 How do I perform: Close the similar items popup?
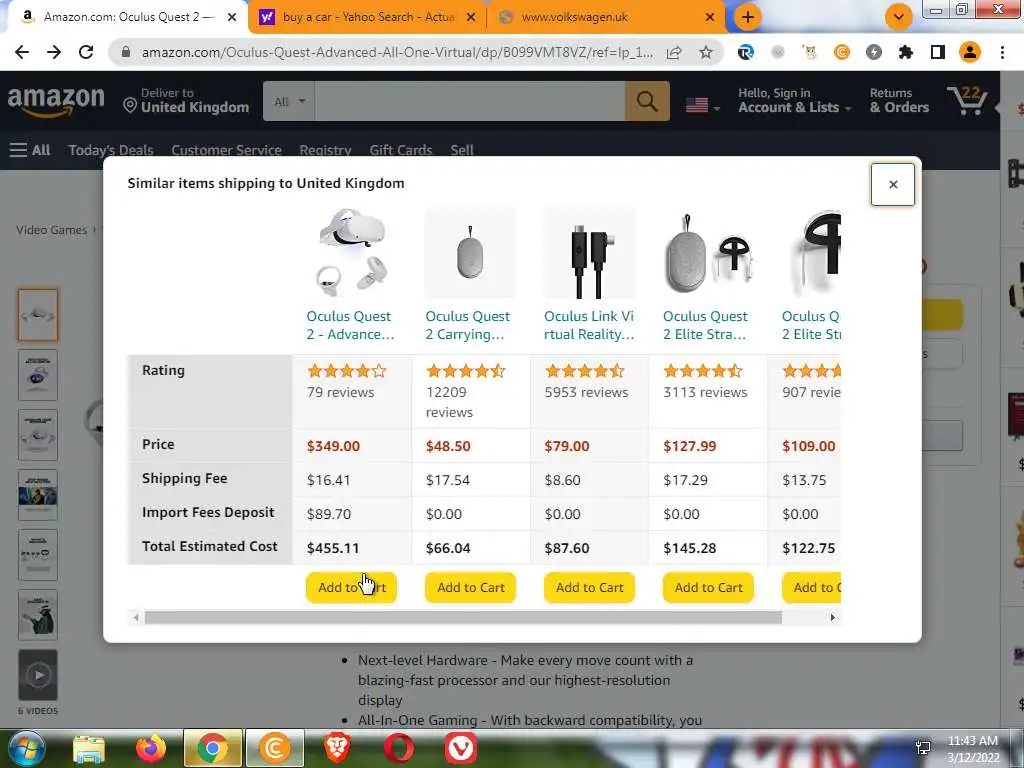[x=893, y=184]
